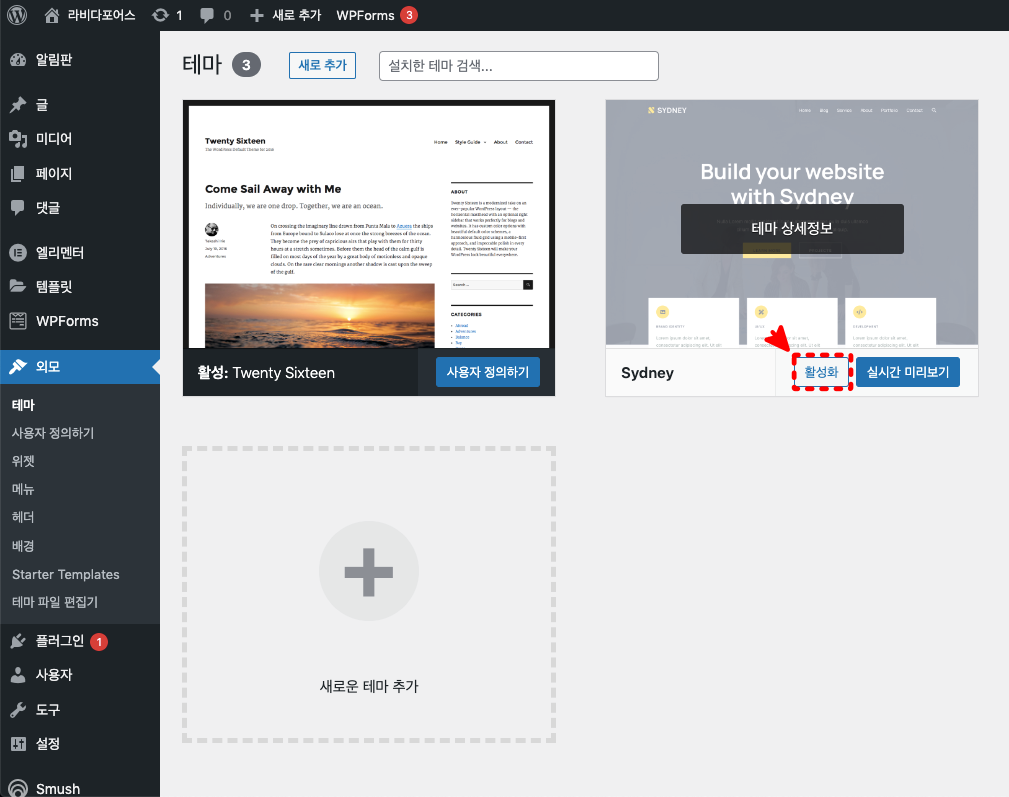Click 새로운 테마 추가 placeholder label
1009x797 pixels.
click(x=369, y=686)
